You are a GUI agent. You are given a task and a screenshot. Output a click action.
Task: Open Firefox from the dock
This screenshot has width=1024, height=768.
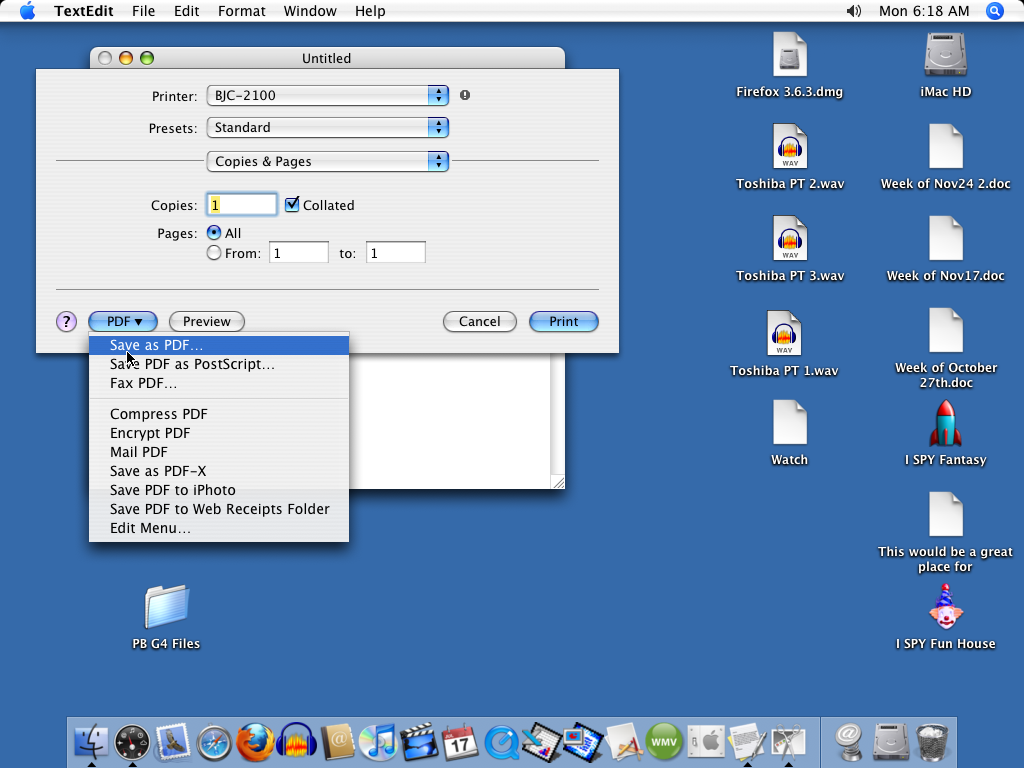255,743
